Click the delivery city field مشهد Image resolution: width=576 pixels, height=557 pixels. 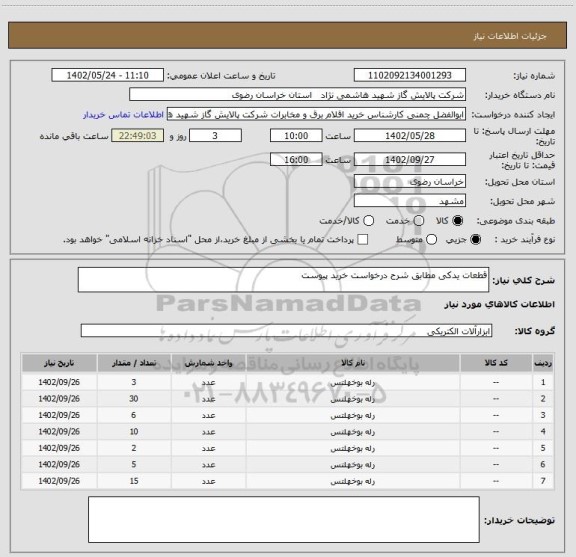coord(410,201)
